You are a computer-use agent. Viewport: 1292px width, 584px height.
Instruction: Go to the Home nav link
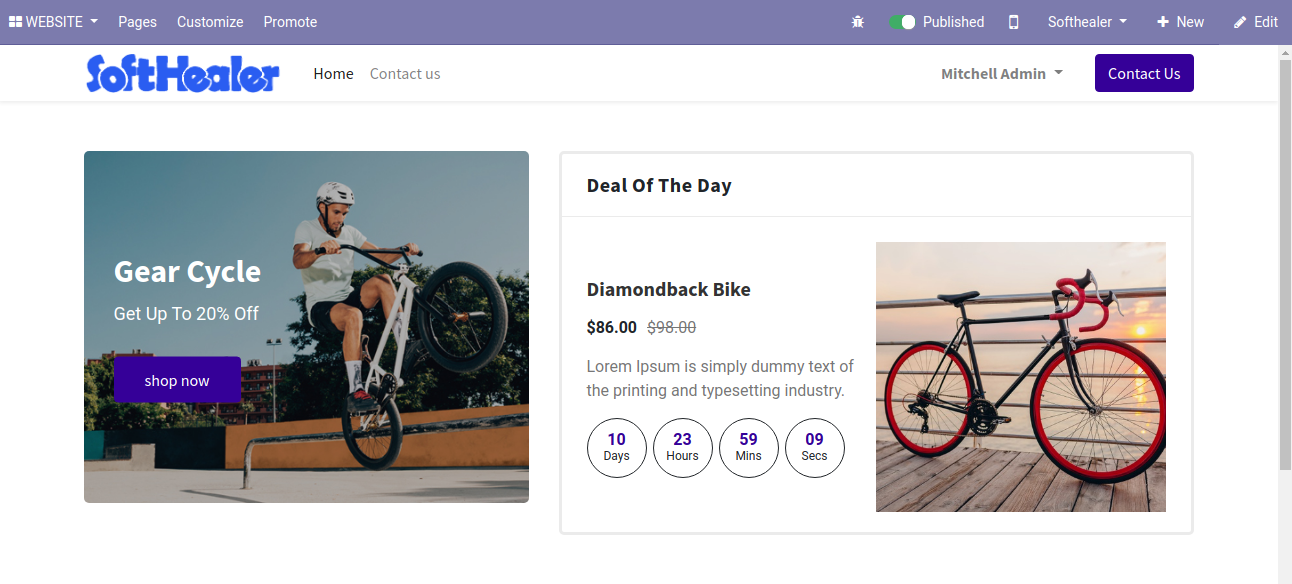333,74
